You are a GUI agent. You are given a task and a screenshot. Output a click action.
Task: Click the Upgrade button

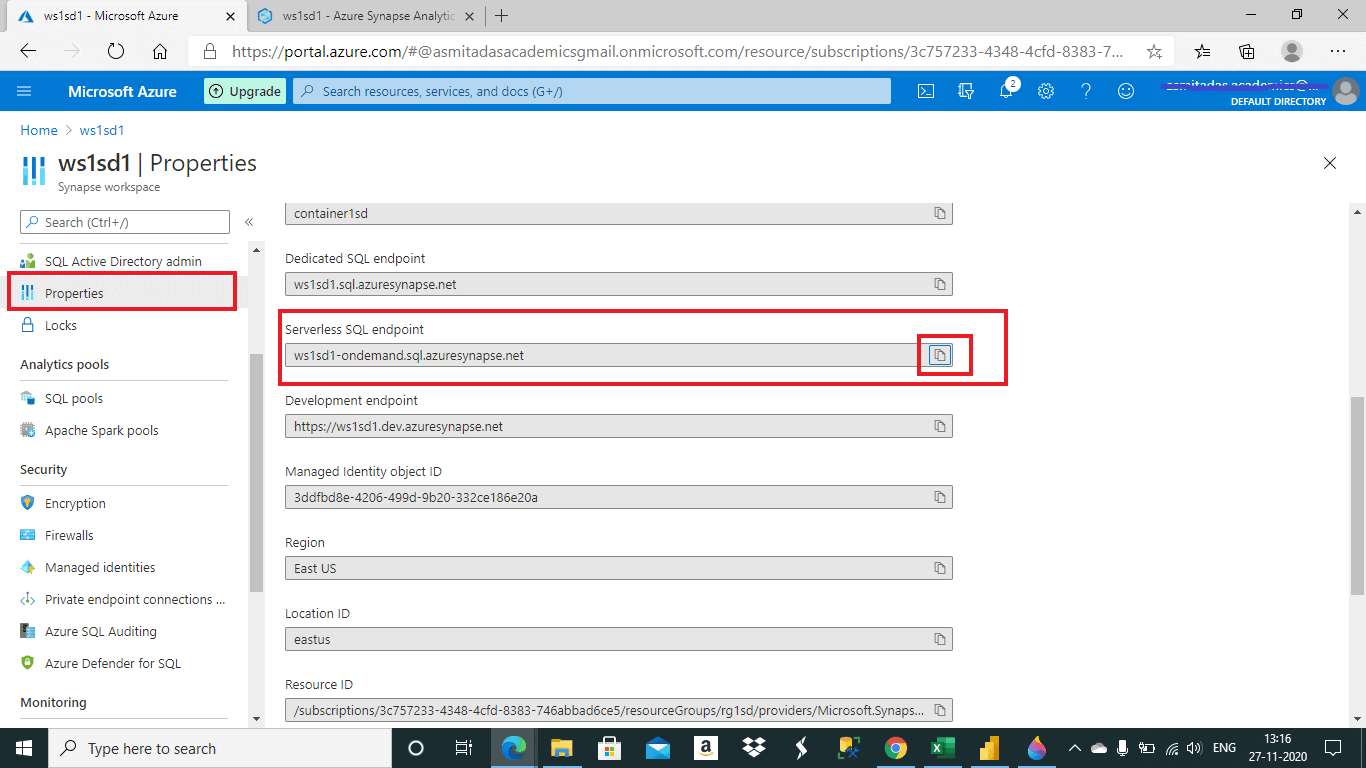(245, 91)
